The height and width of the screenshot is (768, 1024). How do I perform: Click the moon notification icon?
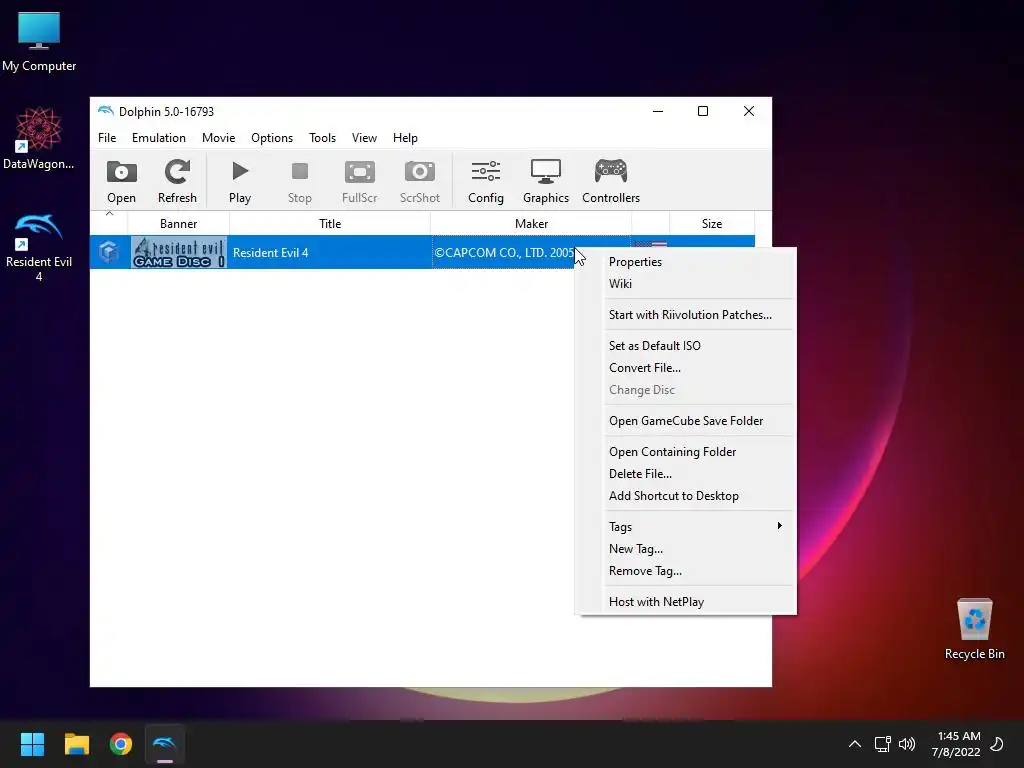(x=997, y=744)
